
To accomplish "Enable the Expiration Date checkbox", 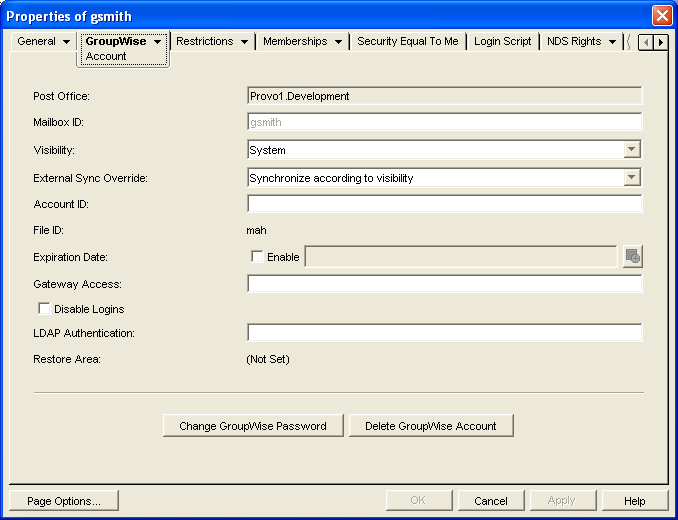I will [x=257, y=256].
